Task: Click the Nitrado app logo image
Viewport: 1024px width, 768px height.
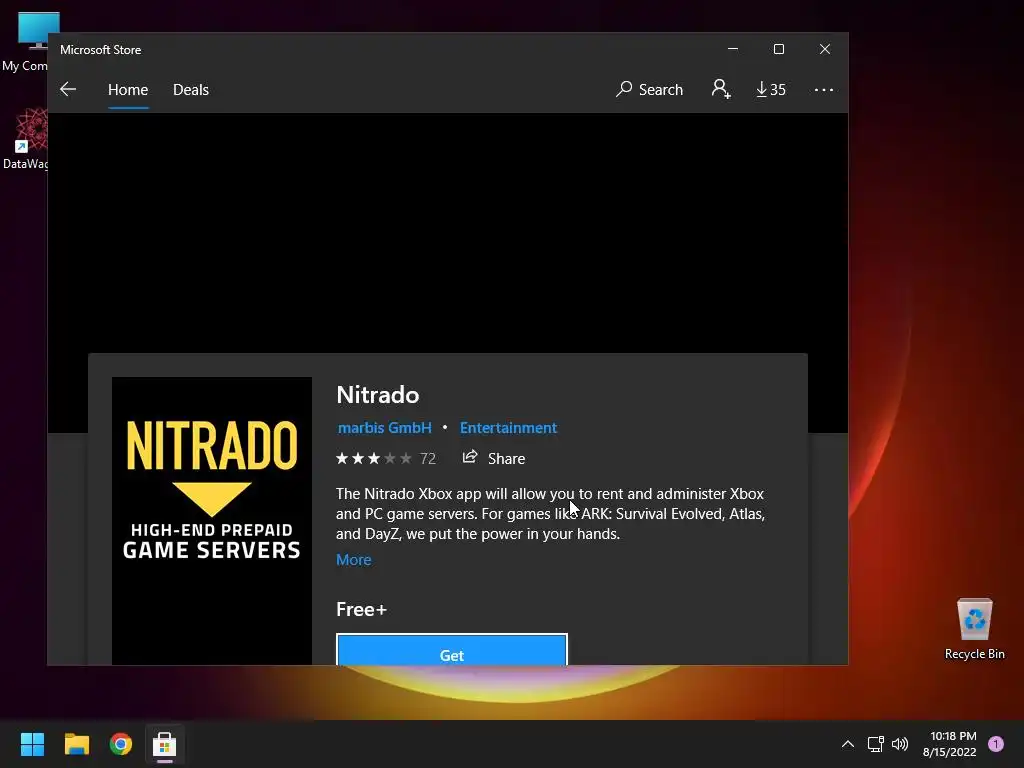Action: 212,521
